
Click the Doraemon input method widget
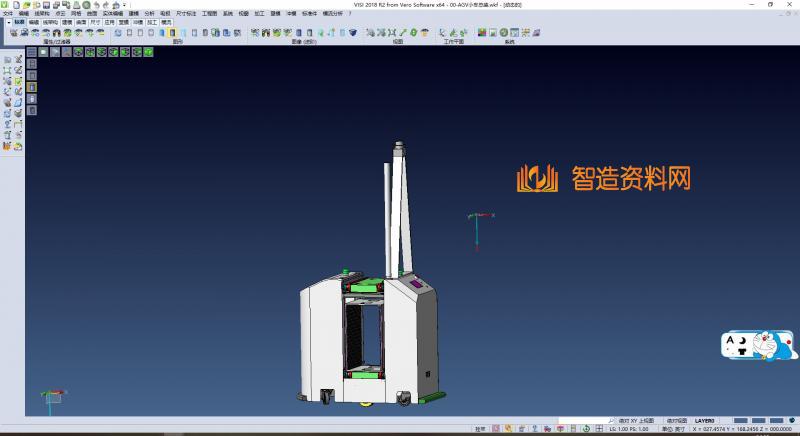(760, 346)
